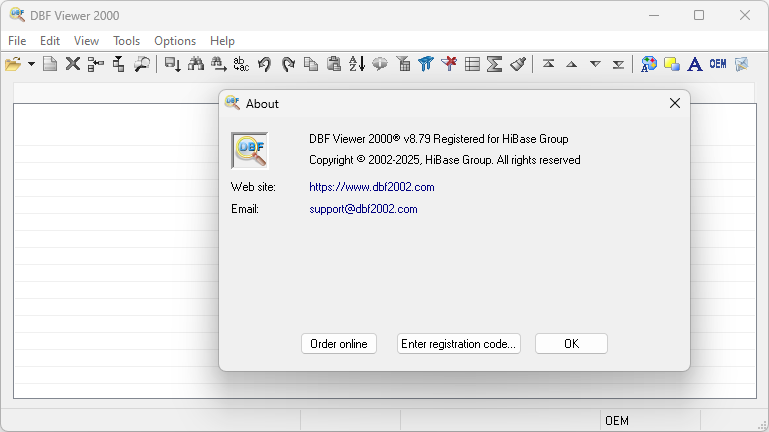The image size is (769, 432).
Task: Click the magnifying glass preview icon
Action: 142,64
